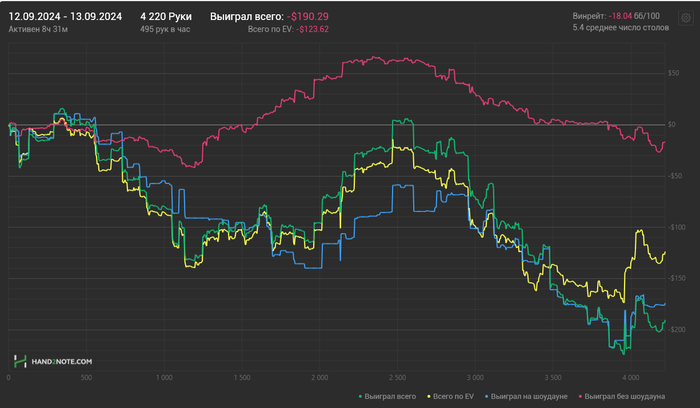Toggle the 'Выиграл на шоудауне' blue legend series
The width and height of the screenshot is (700, 408).
coord(526,396)
